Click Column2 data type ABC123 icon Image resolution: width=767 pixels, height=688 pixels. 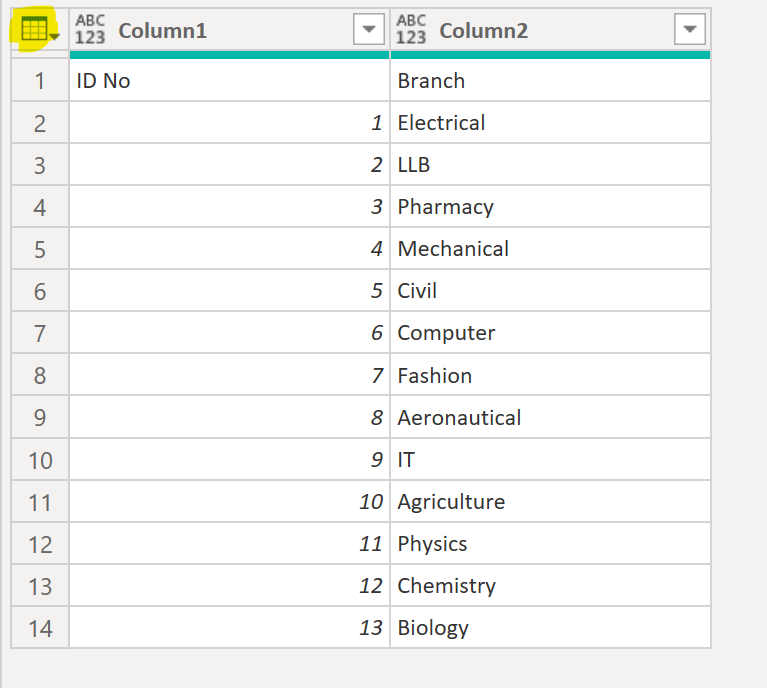pos(411,30)
